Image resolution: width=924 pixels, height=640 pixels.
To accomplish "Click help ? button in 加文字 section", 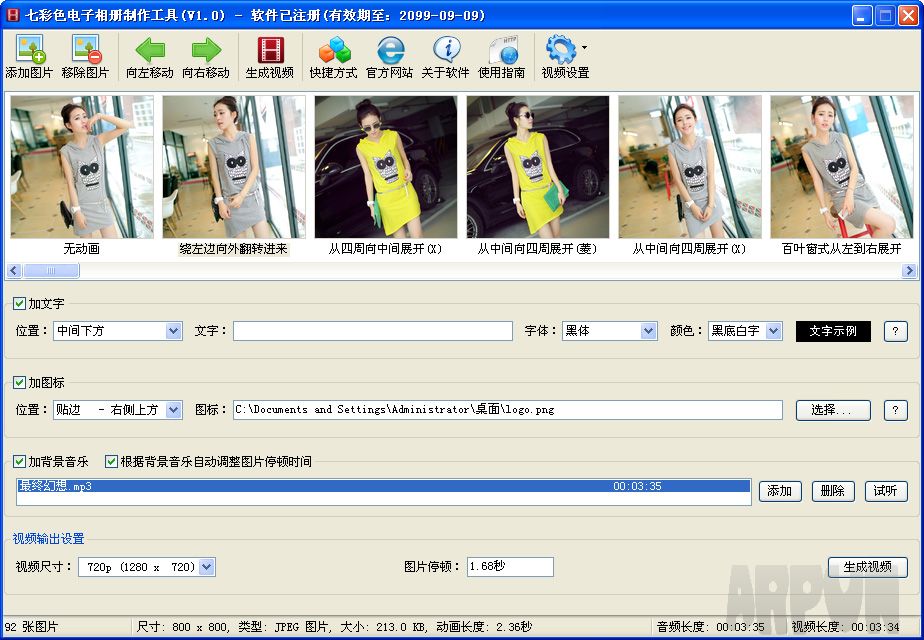I will [896, 331].
